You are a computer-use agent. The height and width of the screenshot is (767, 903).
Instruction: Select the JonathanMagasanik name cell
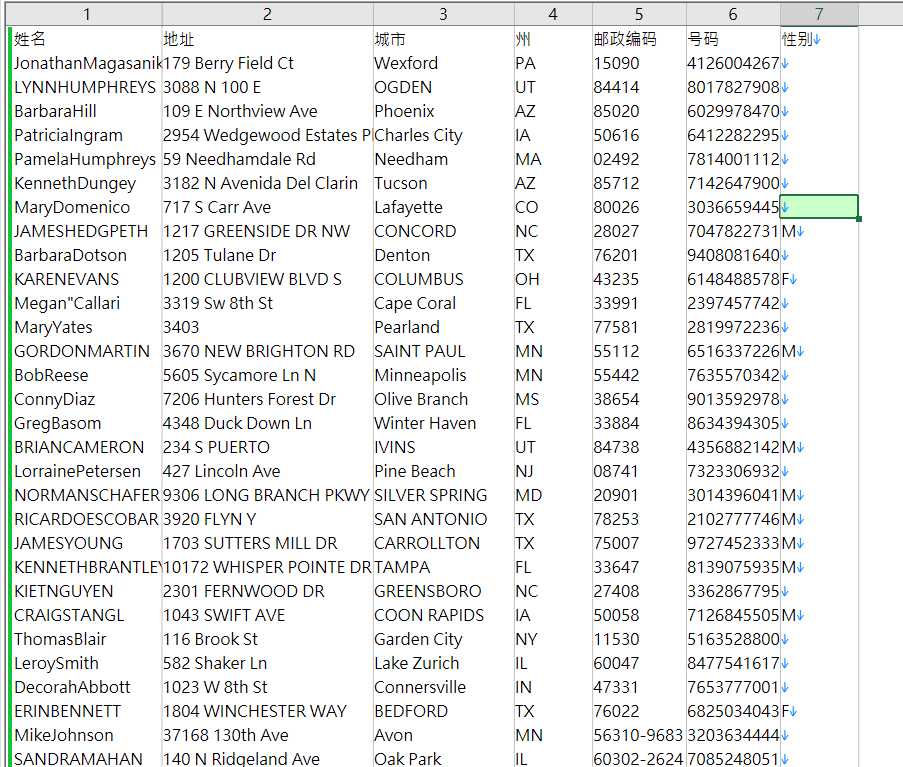click(x=86, y=63)
